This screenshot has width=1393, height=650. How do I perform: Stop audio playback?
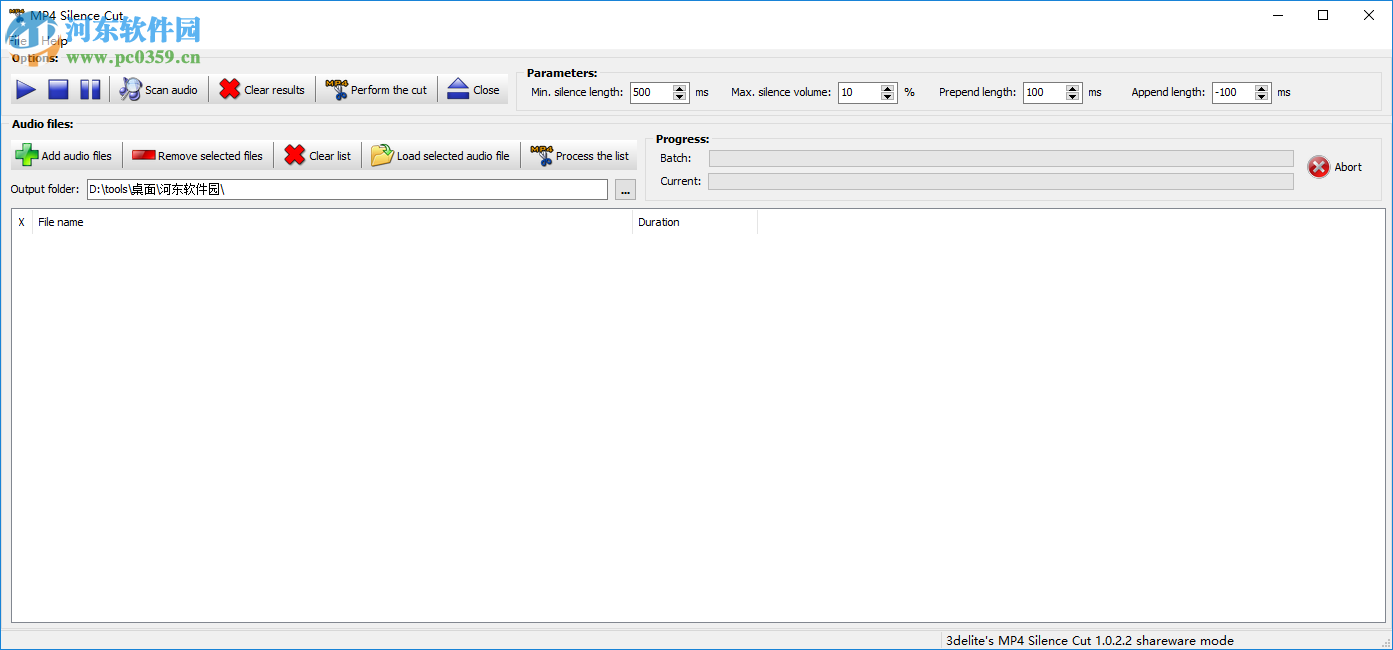pos(58,90)
